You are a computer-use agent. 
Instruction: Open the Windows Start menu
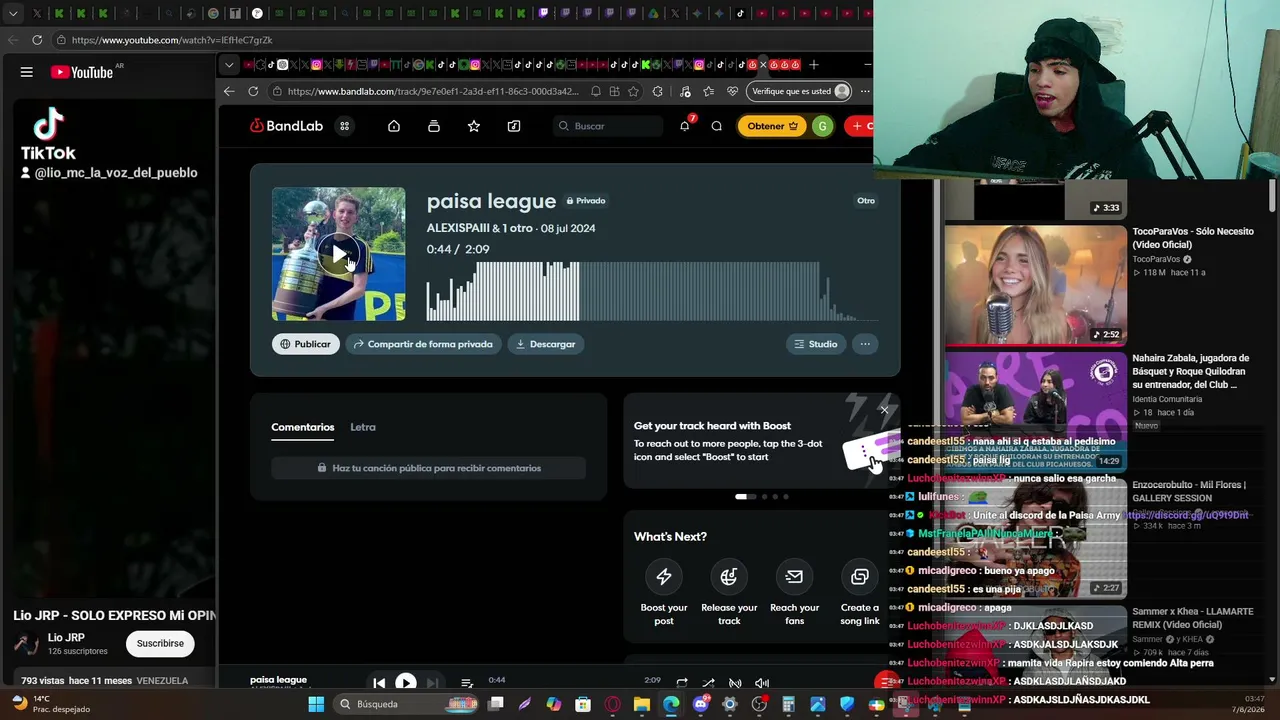coord(316,704)
